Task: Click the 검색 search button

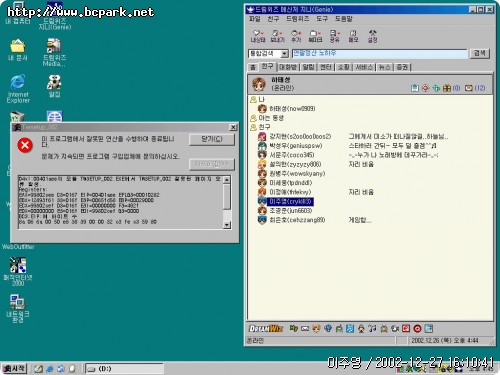Action: click(480, 53)
